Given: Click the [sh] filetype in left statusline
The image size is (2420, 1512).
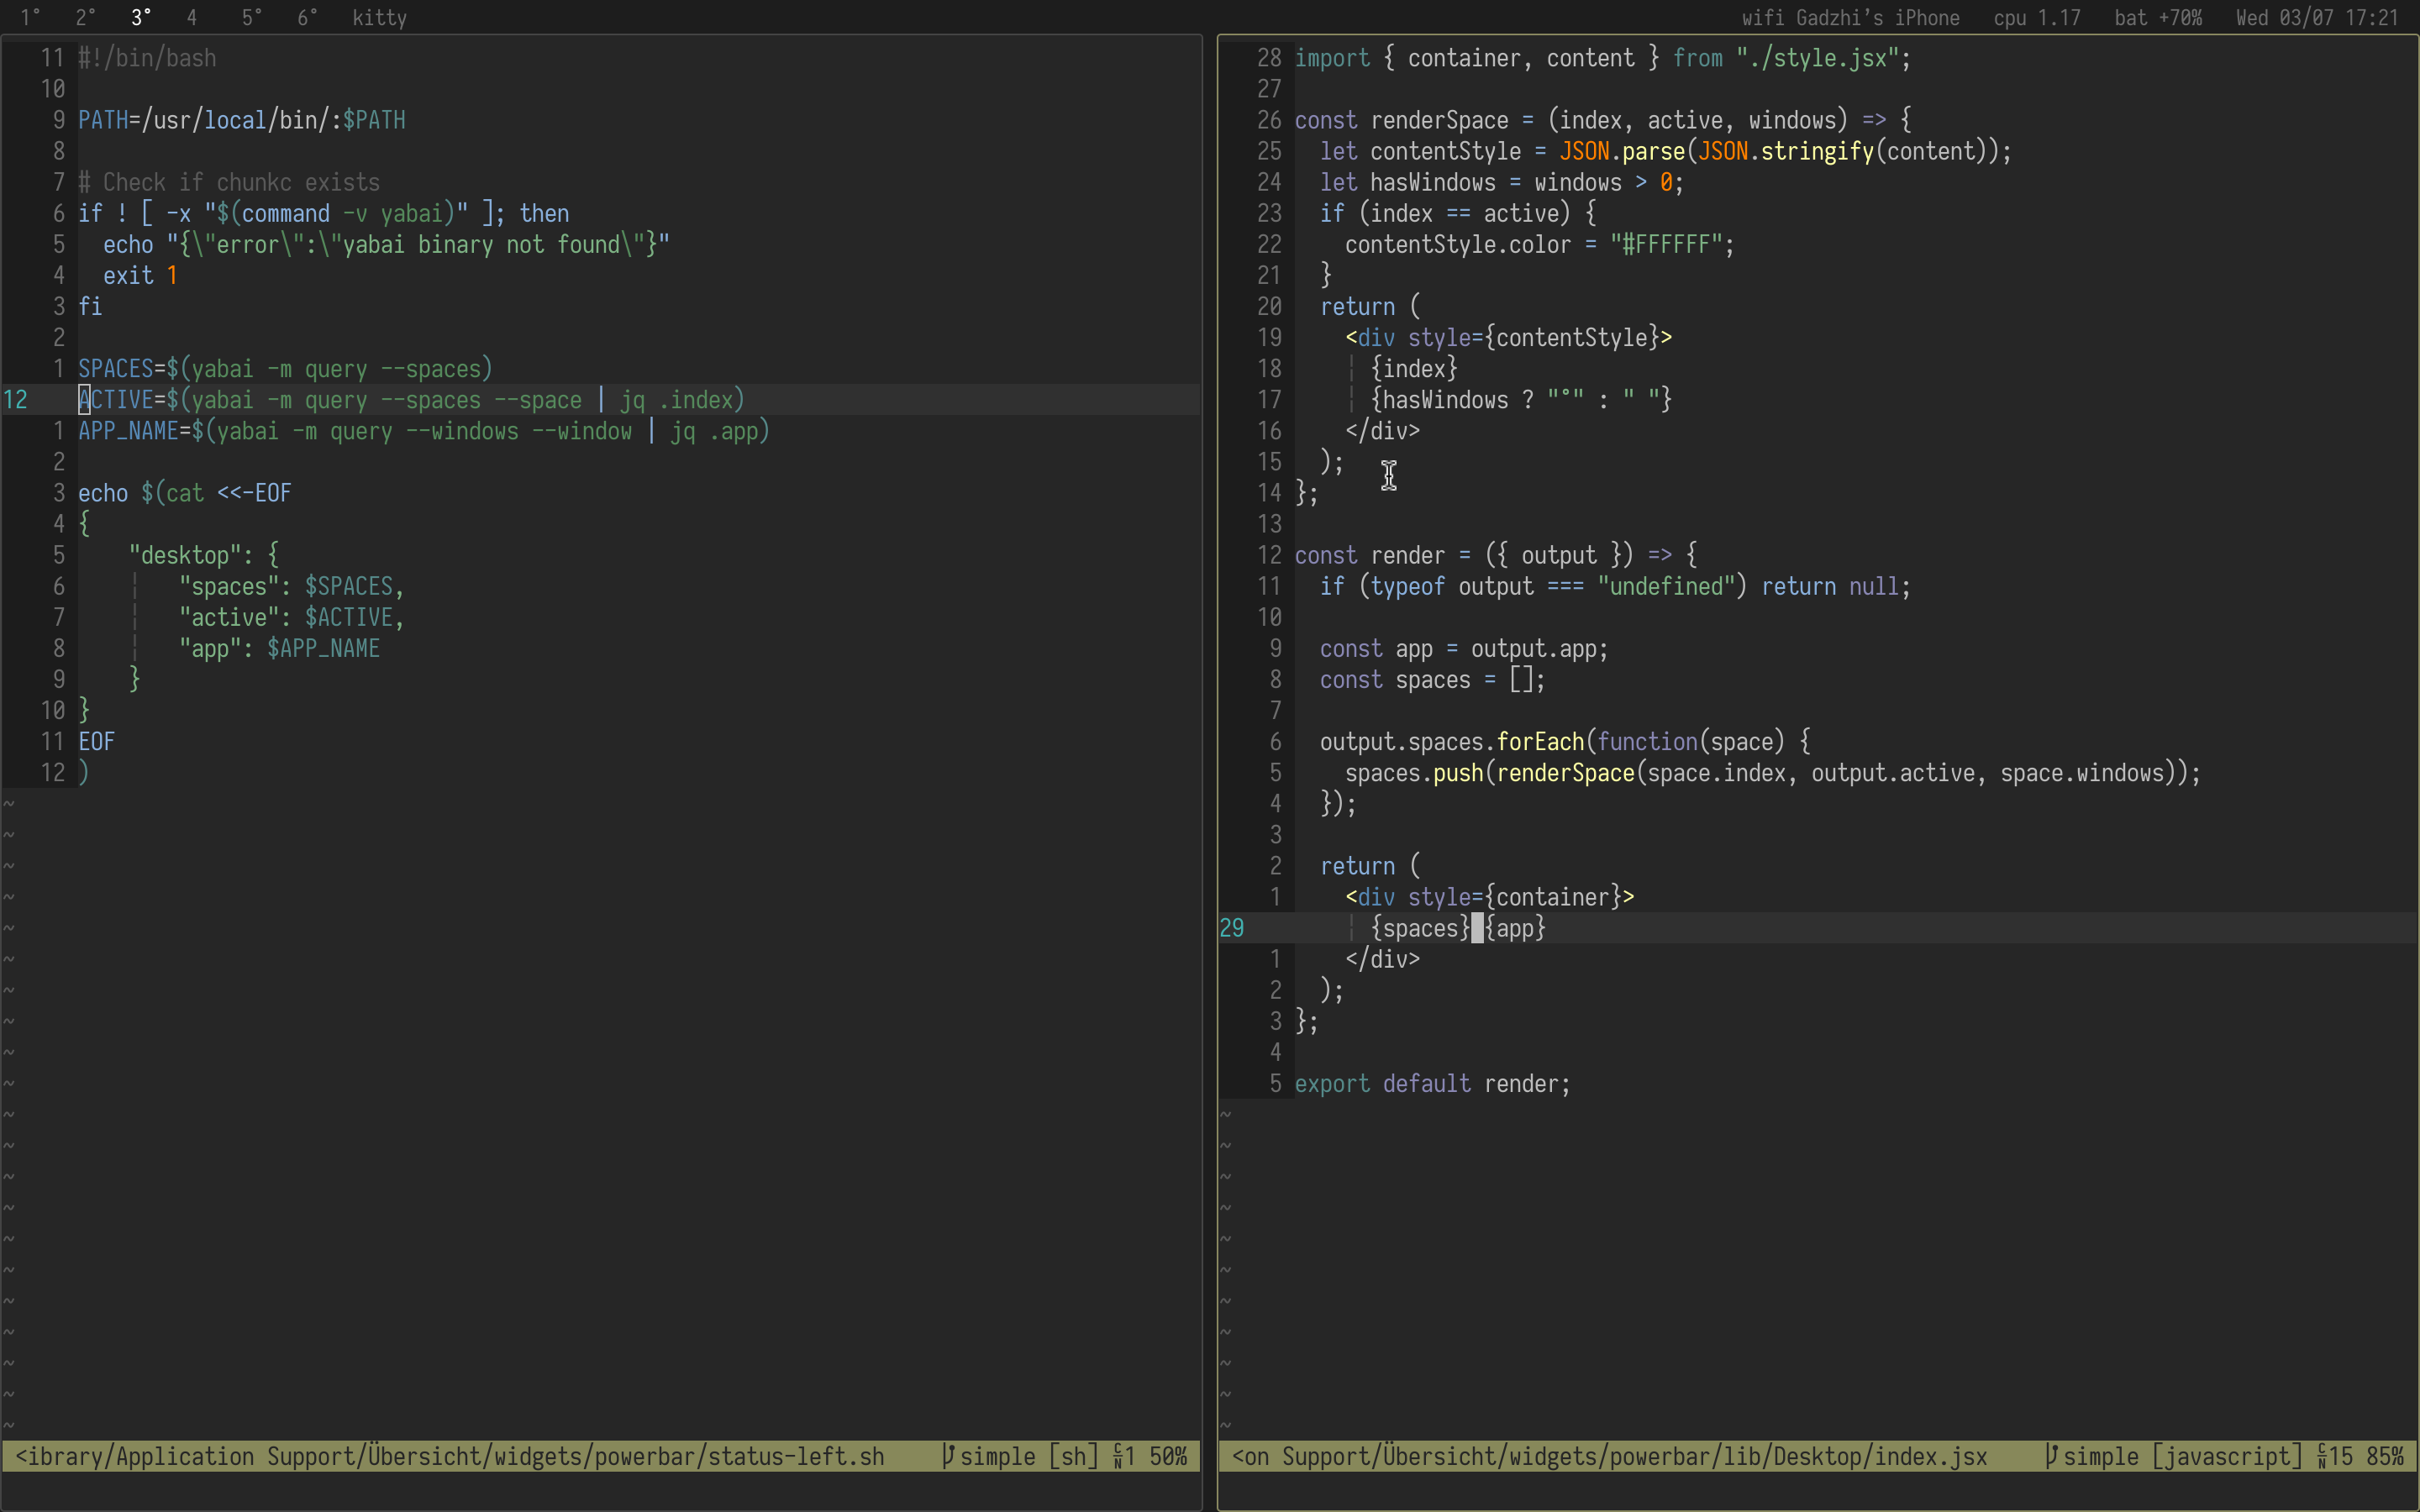Looking at the screenshot, I should (1072, 1456).
